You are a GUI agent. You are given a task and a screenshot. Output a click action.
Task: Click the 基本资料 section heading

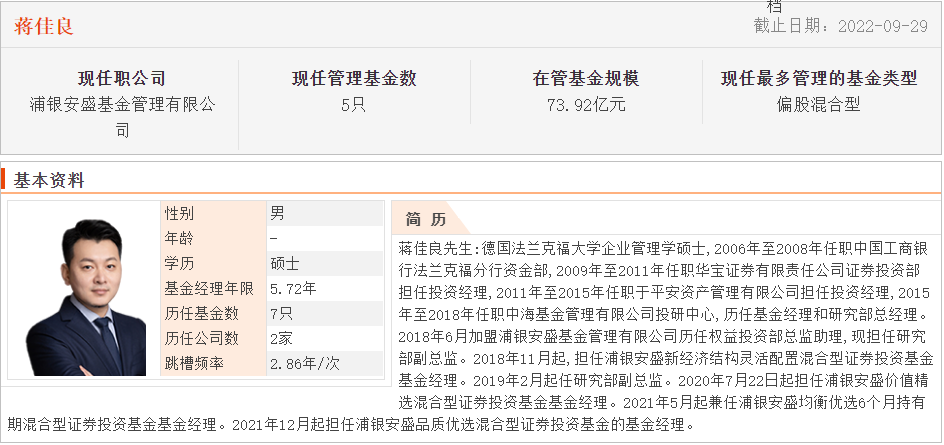pyautogui.click(x=49, y=180)
